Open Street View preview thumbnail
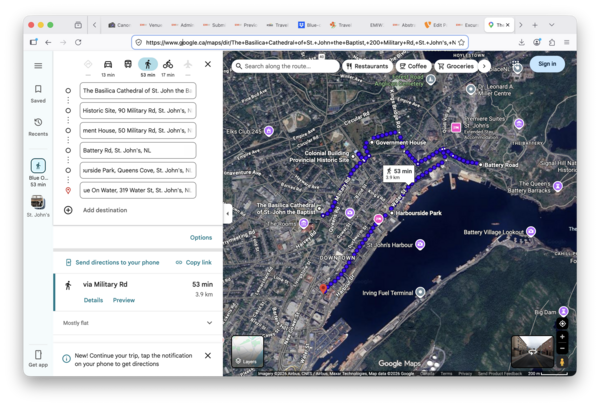Viewport: 600px width, 407px height. pyautogui.click(x=532, y=352)
